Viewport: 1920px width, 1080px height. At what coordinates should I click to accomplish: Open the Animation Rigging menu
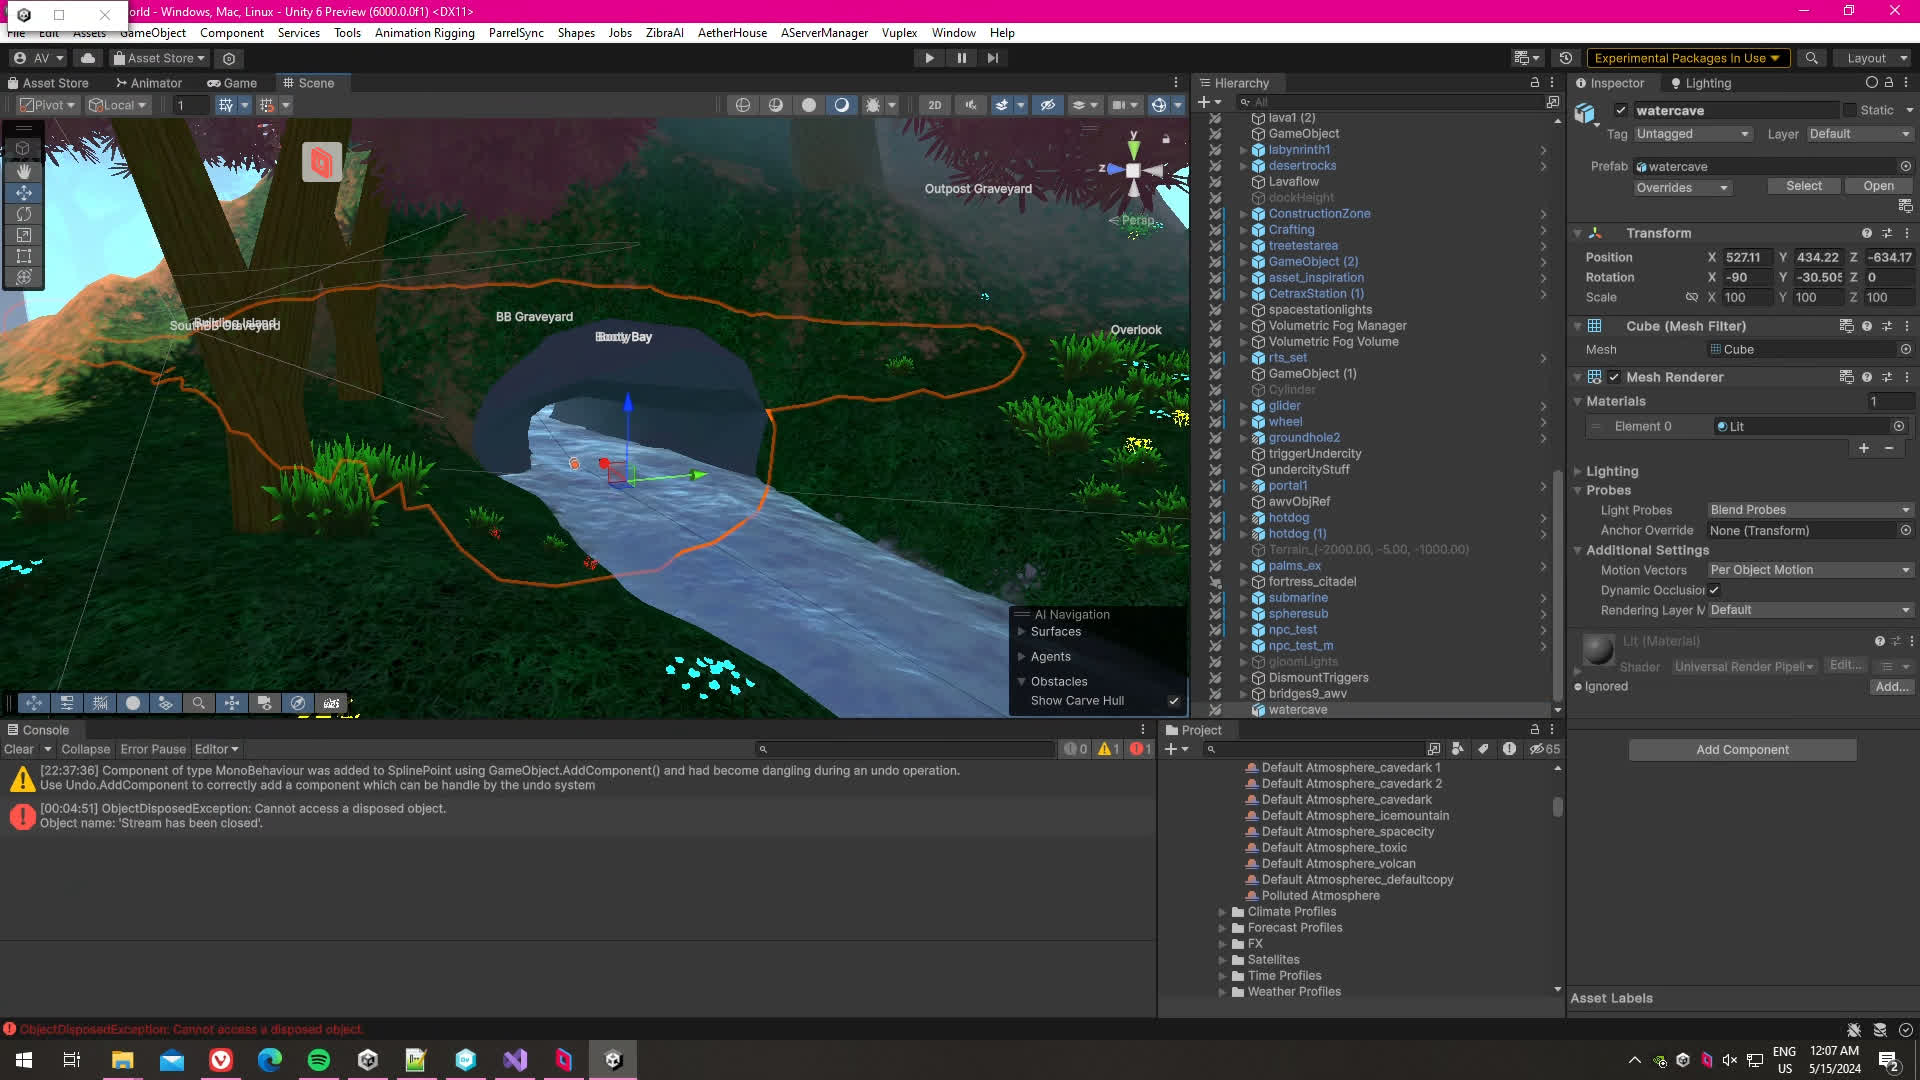tap(424, 33)
